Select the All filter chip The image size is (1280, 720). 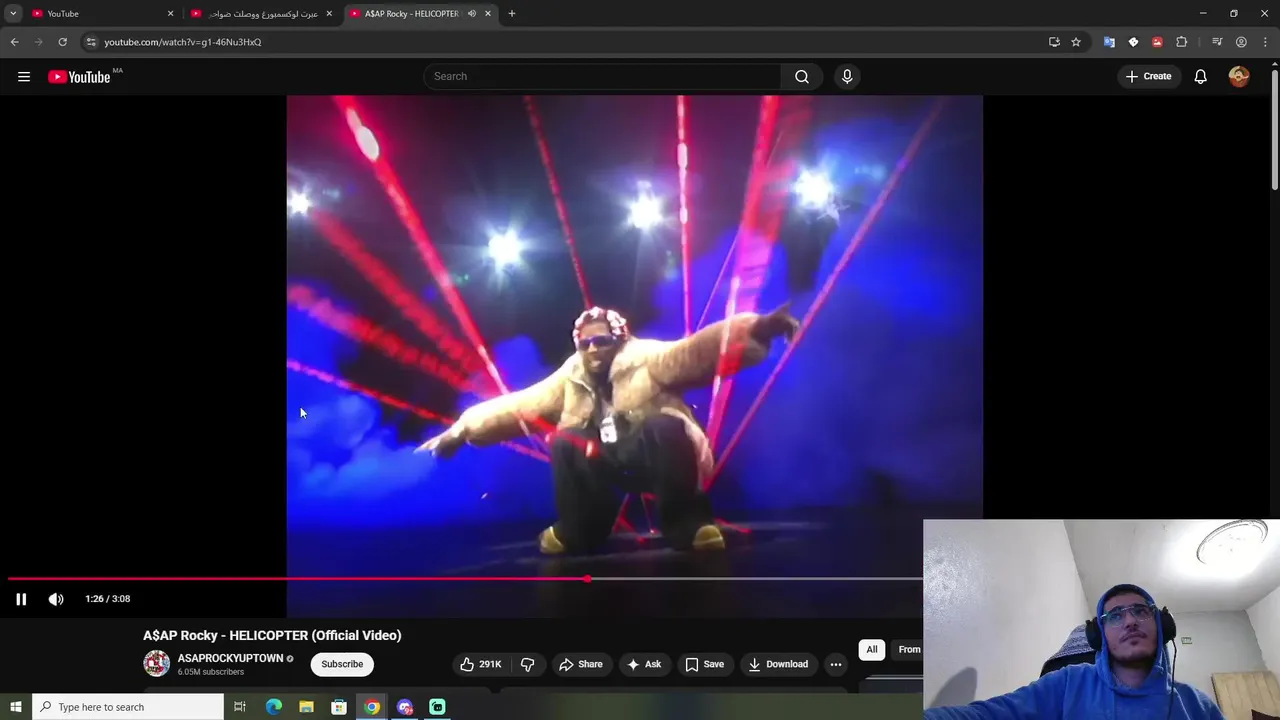click(872, 650)
